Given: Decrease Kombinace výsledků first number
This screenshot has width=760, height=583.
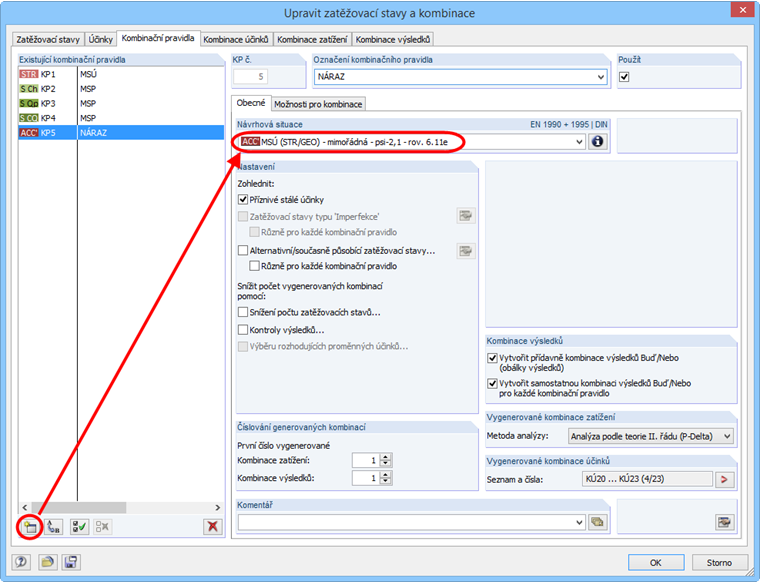Looking at the screenshot, I should 385,482.
